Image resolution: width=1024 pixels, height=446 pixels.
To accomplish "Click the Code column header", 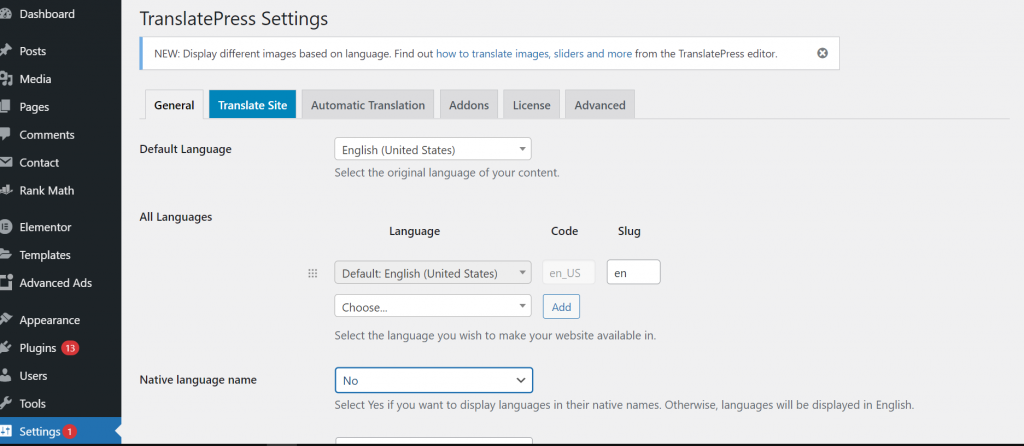I will click(x=564, y=231).
